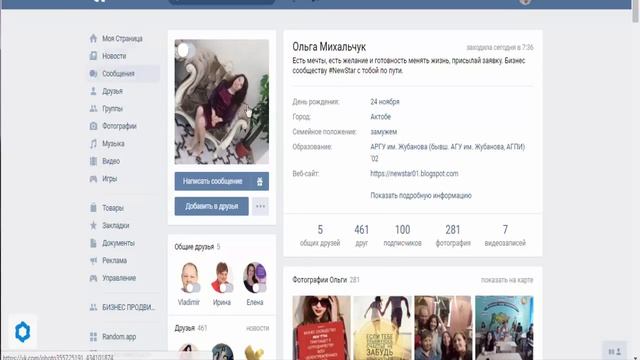Click Добавить в друзья button
640x360 pixels.
point(211,206)
